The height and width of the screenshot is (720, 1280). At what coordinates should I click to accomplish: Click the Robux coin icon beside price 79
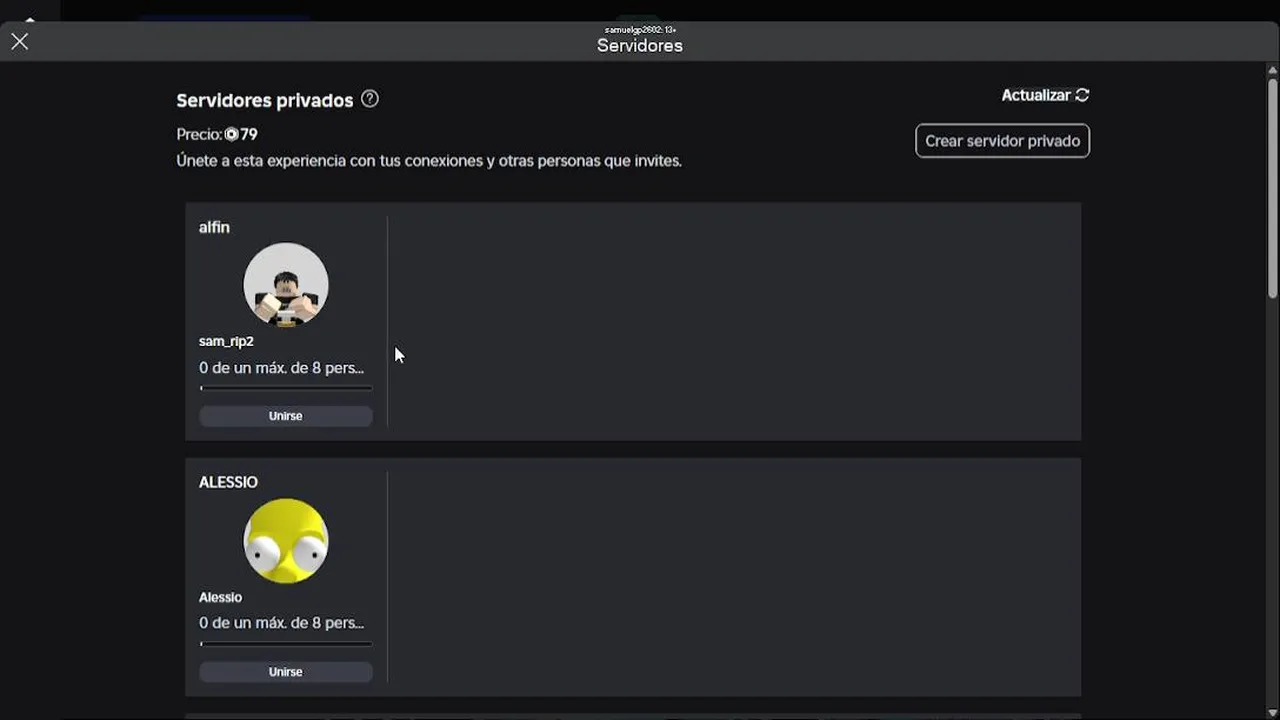click(231, 134)
